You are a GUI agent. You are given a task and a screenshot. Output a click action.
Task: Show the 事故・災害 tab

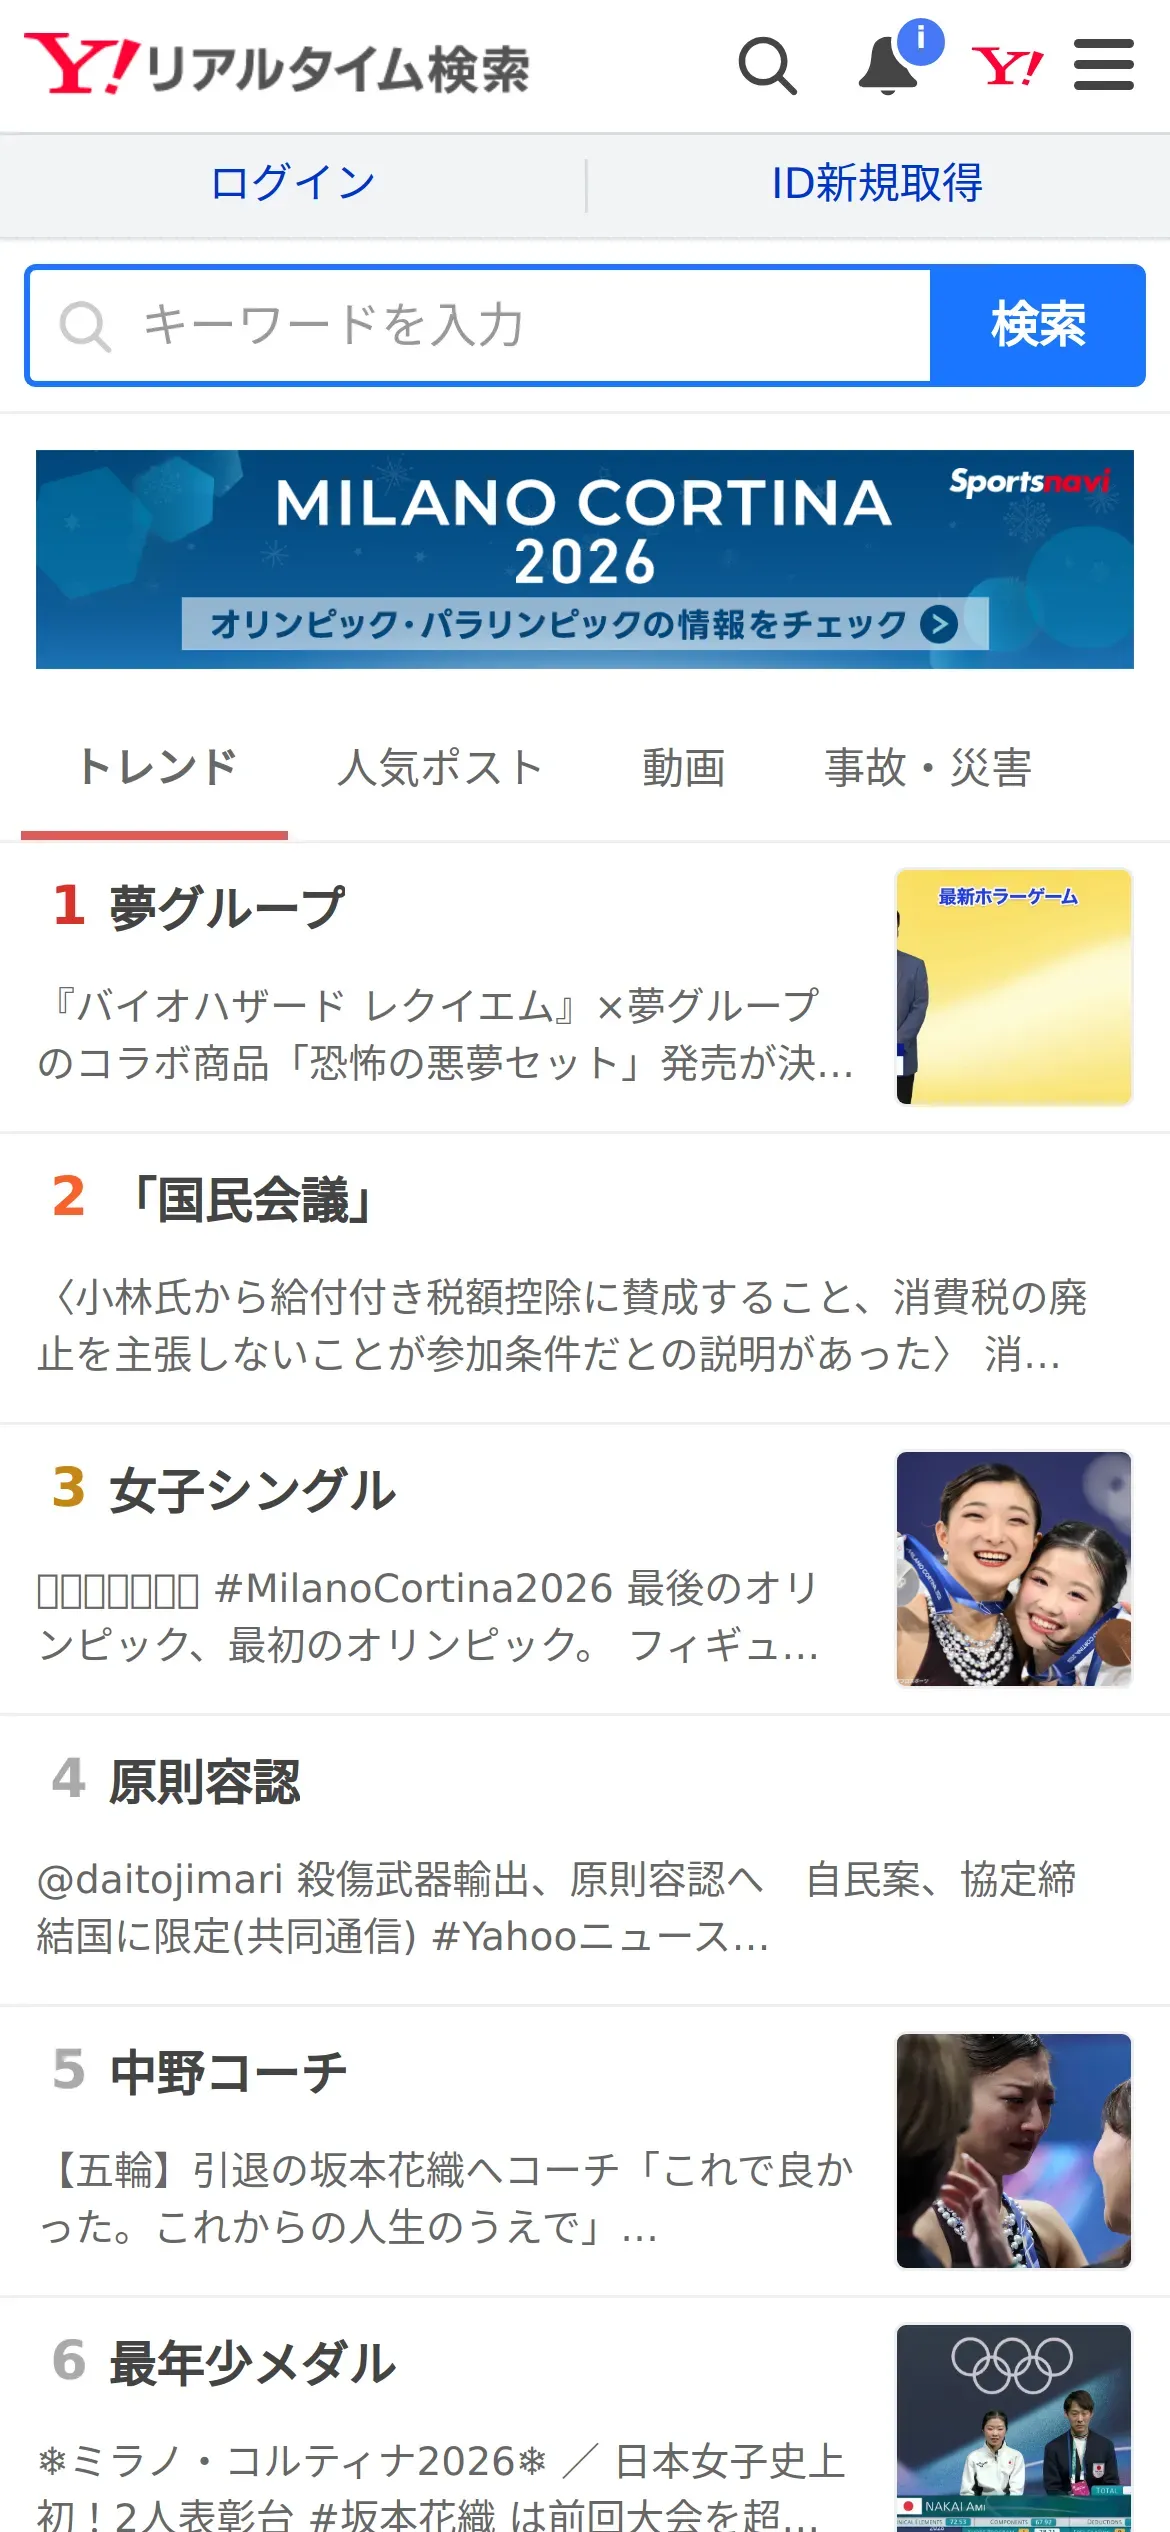coord(928,767)
